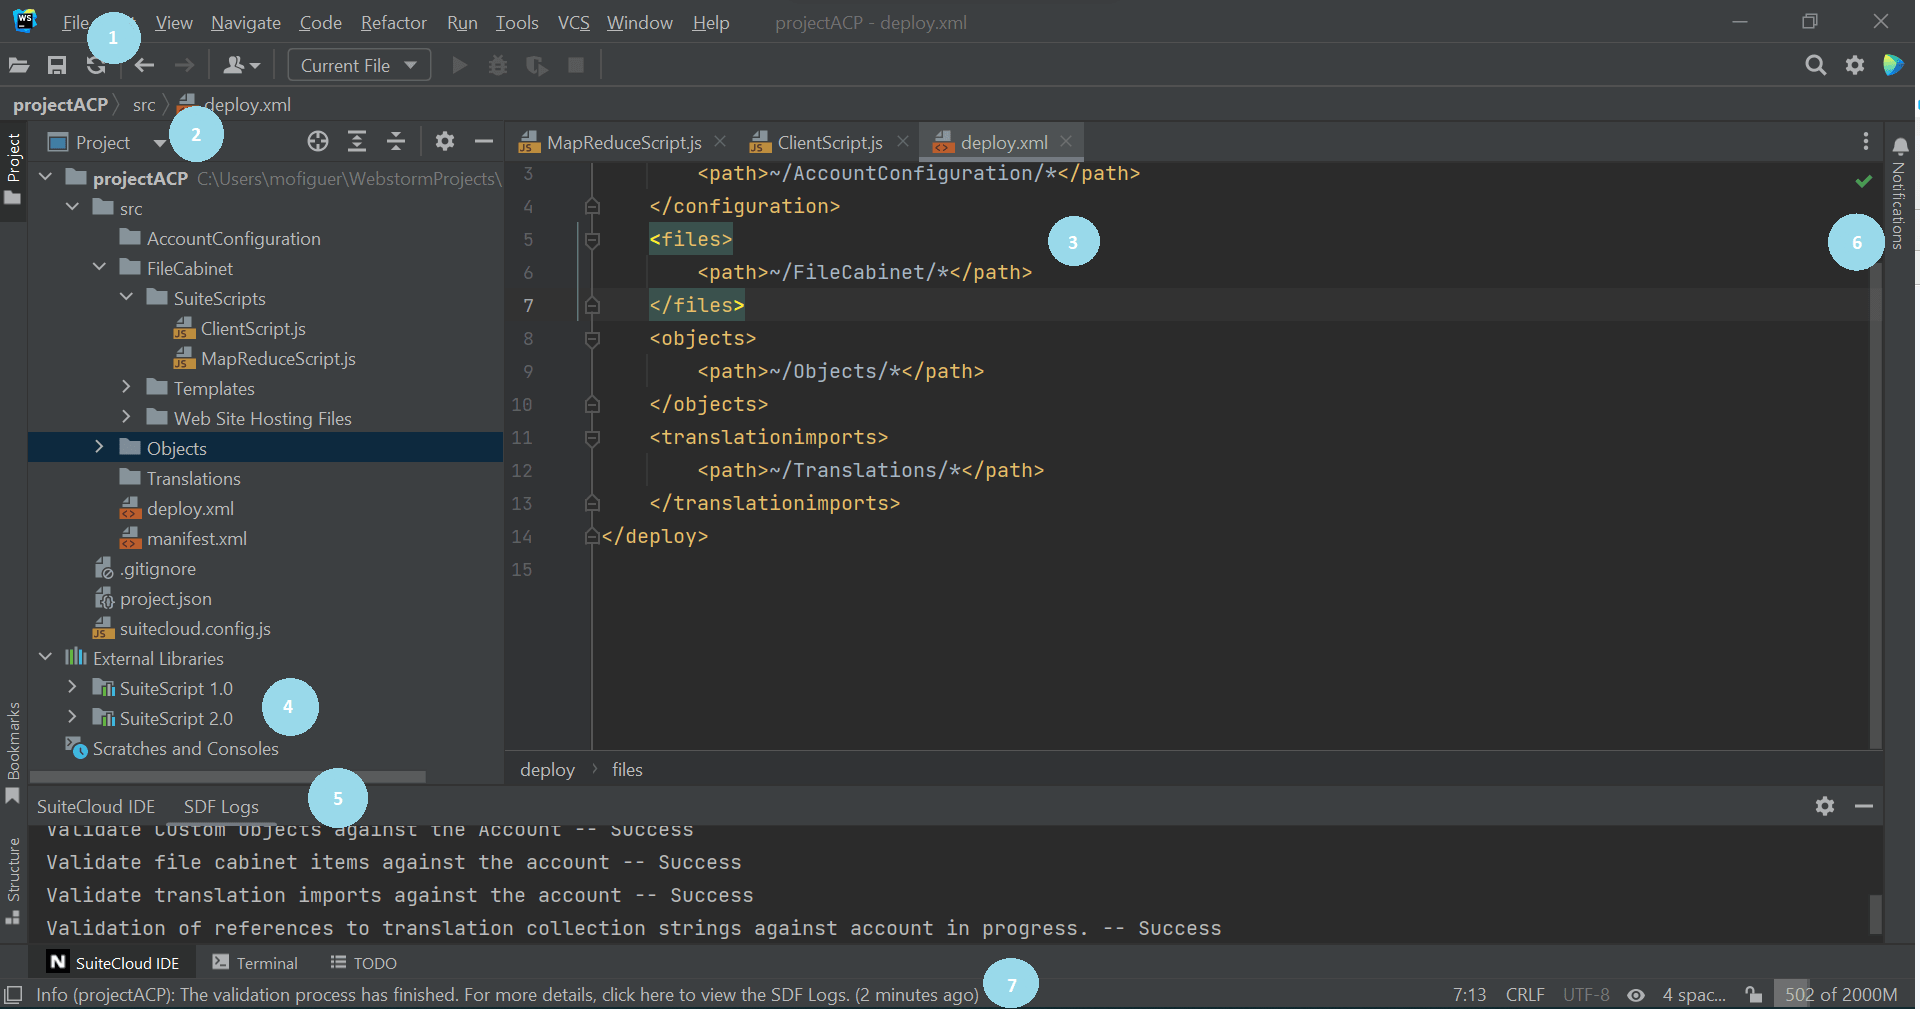The width and height of the screenshot is (1920, 1009).
Task: Open IDE settings gear in main toolbar
Action: pos(1855,66)
